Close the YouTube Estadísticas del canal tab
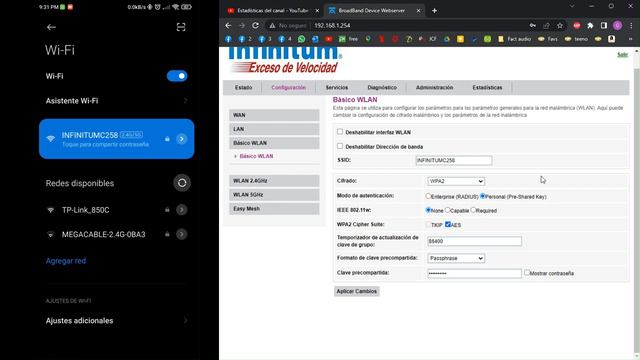 [317, 11]
